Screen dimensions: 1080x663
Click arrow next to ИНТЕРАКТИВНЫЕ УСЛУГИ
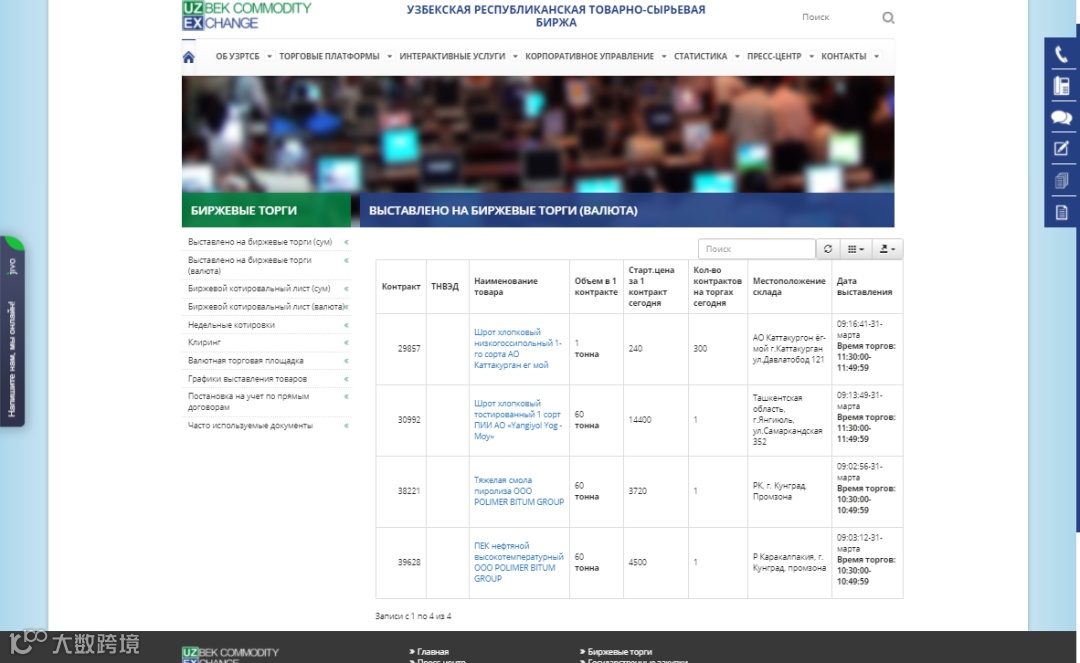point(515,56)
